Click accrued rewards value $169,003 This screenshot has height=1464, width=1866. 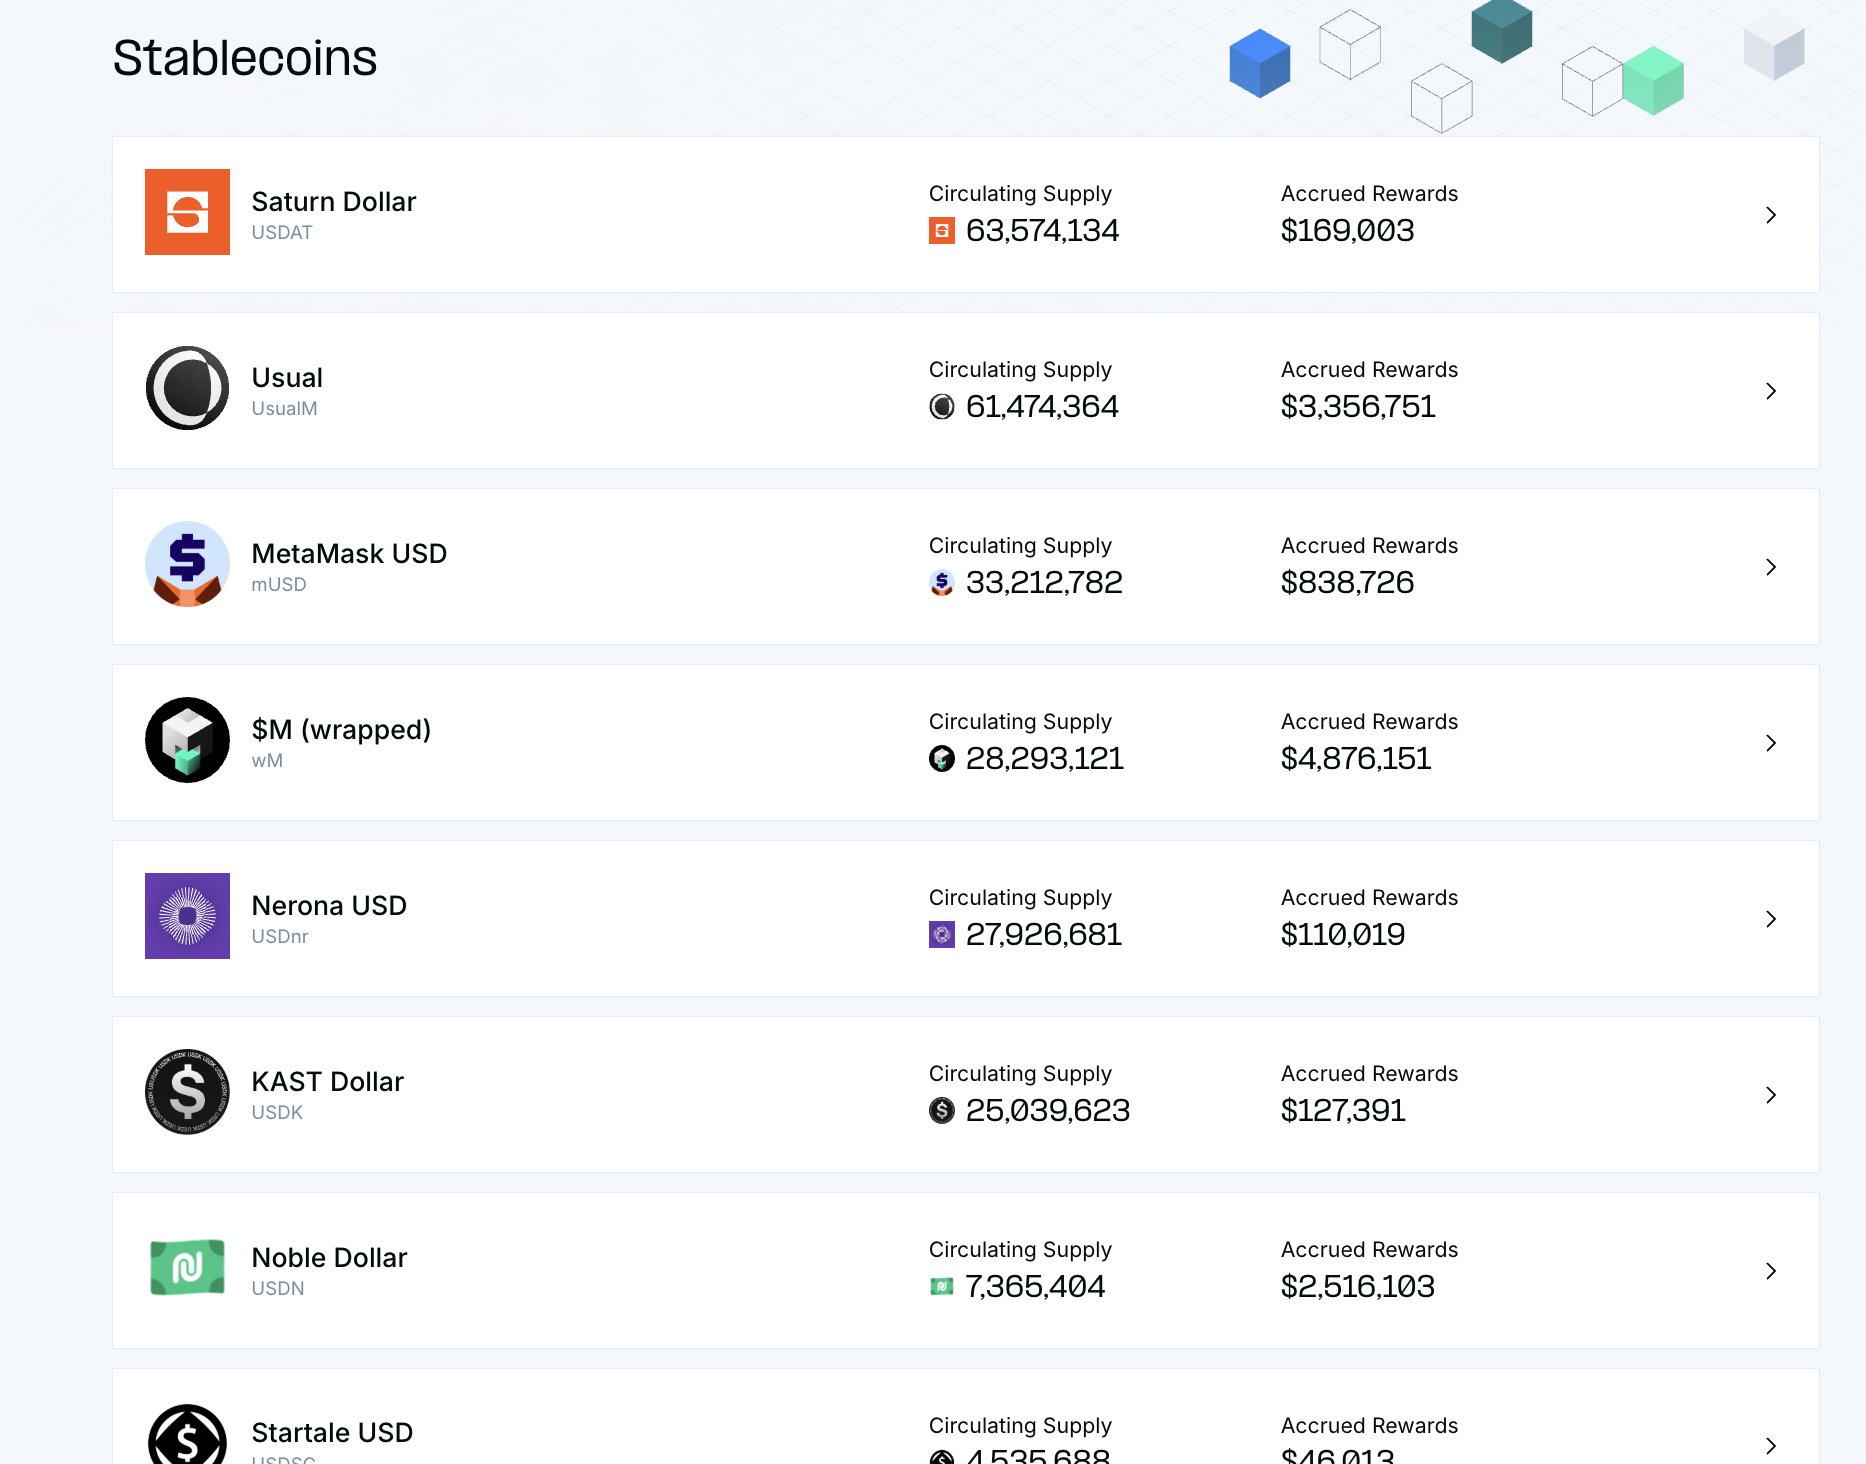[x=1348, y=231]
